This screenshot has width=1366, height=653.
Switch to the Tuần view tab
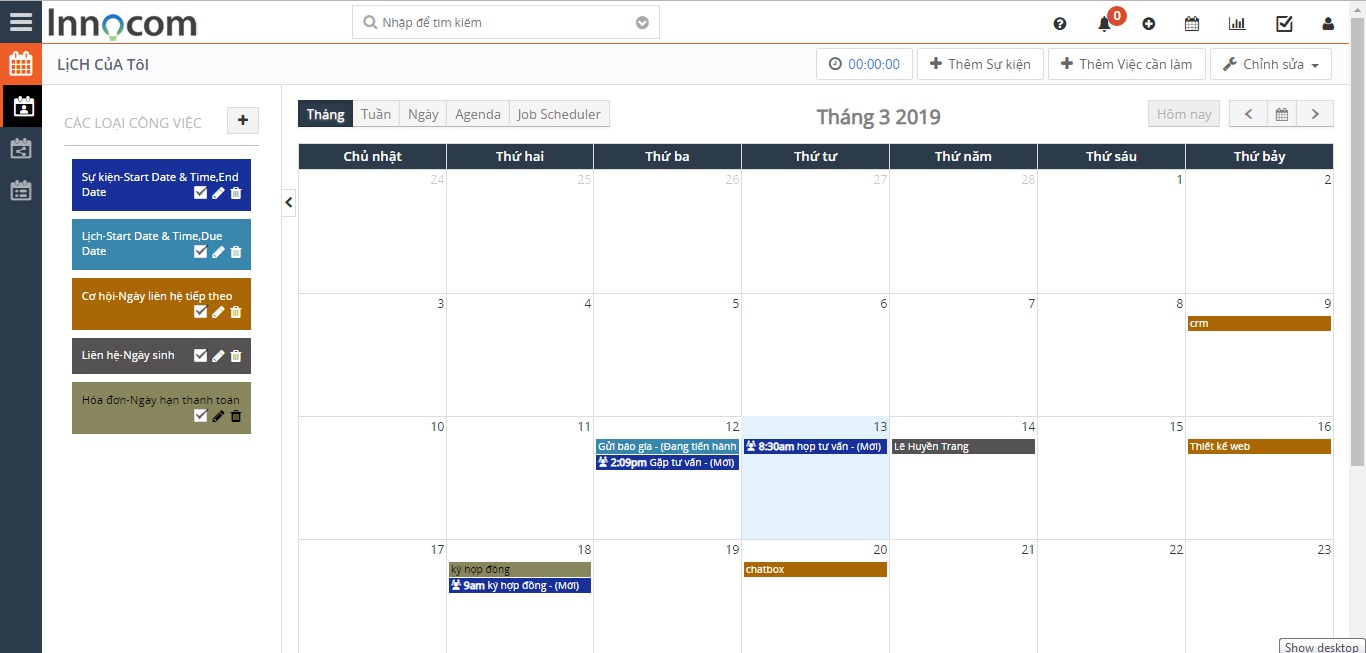376,114
